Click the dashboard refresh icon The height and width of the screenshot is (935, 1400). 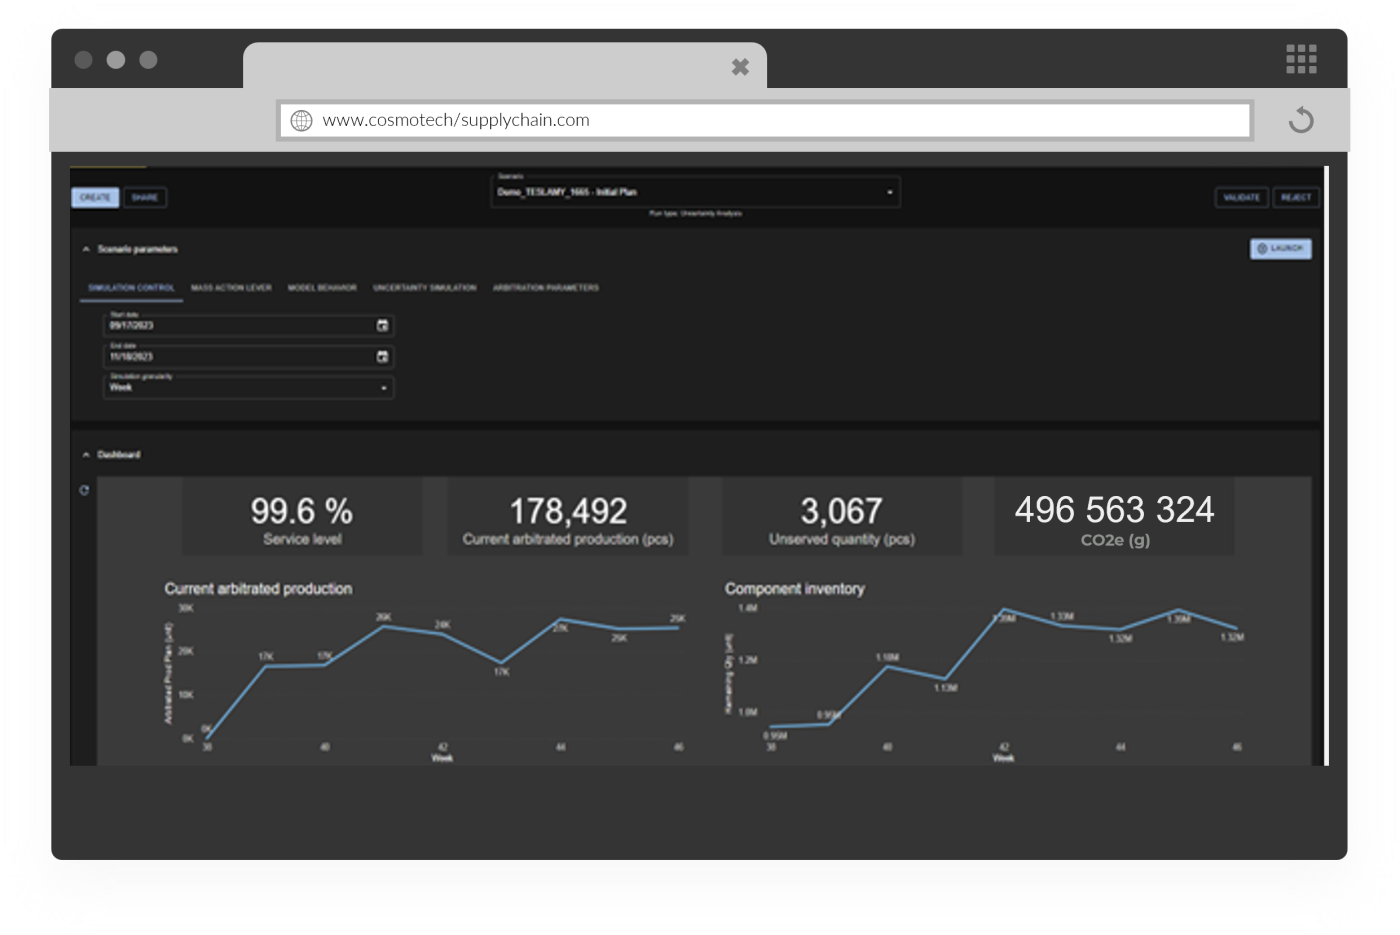tap(84, 490)
